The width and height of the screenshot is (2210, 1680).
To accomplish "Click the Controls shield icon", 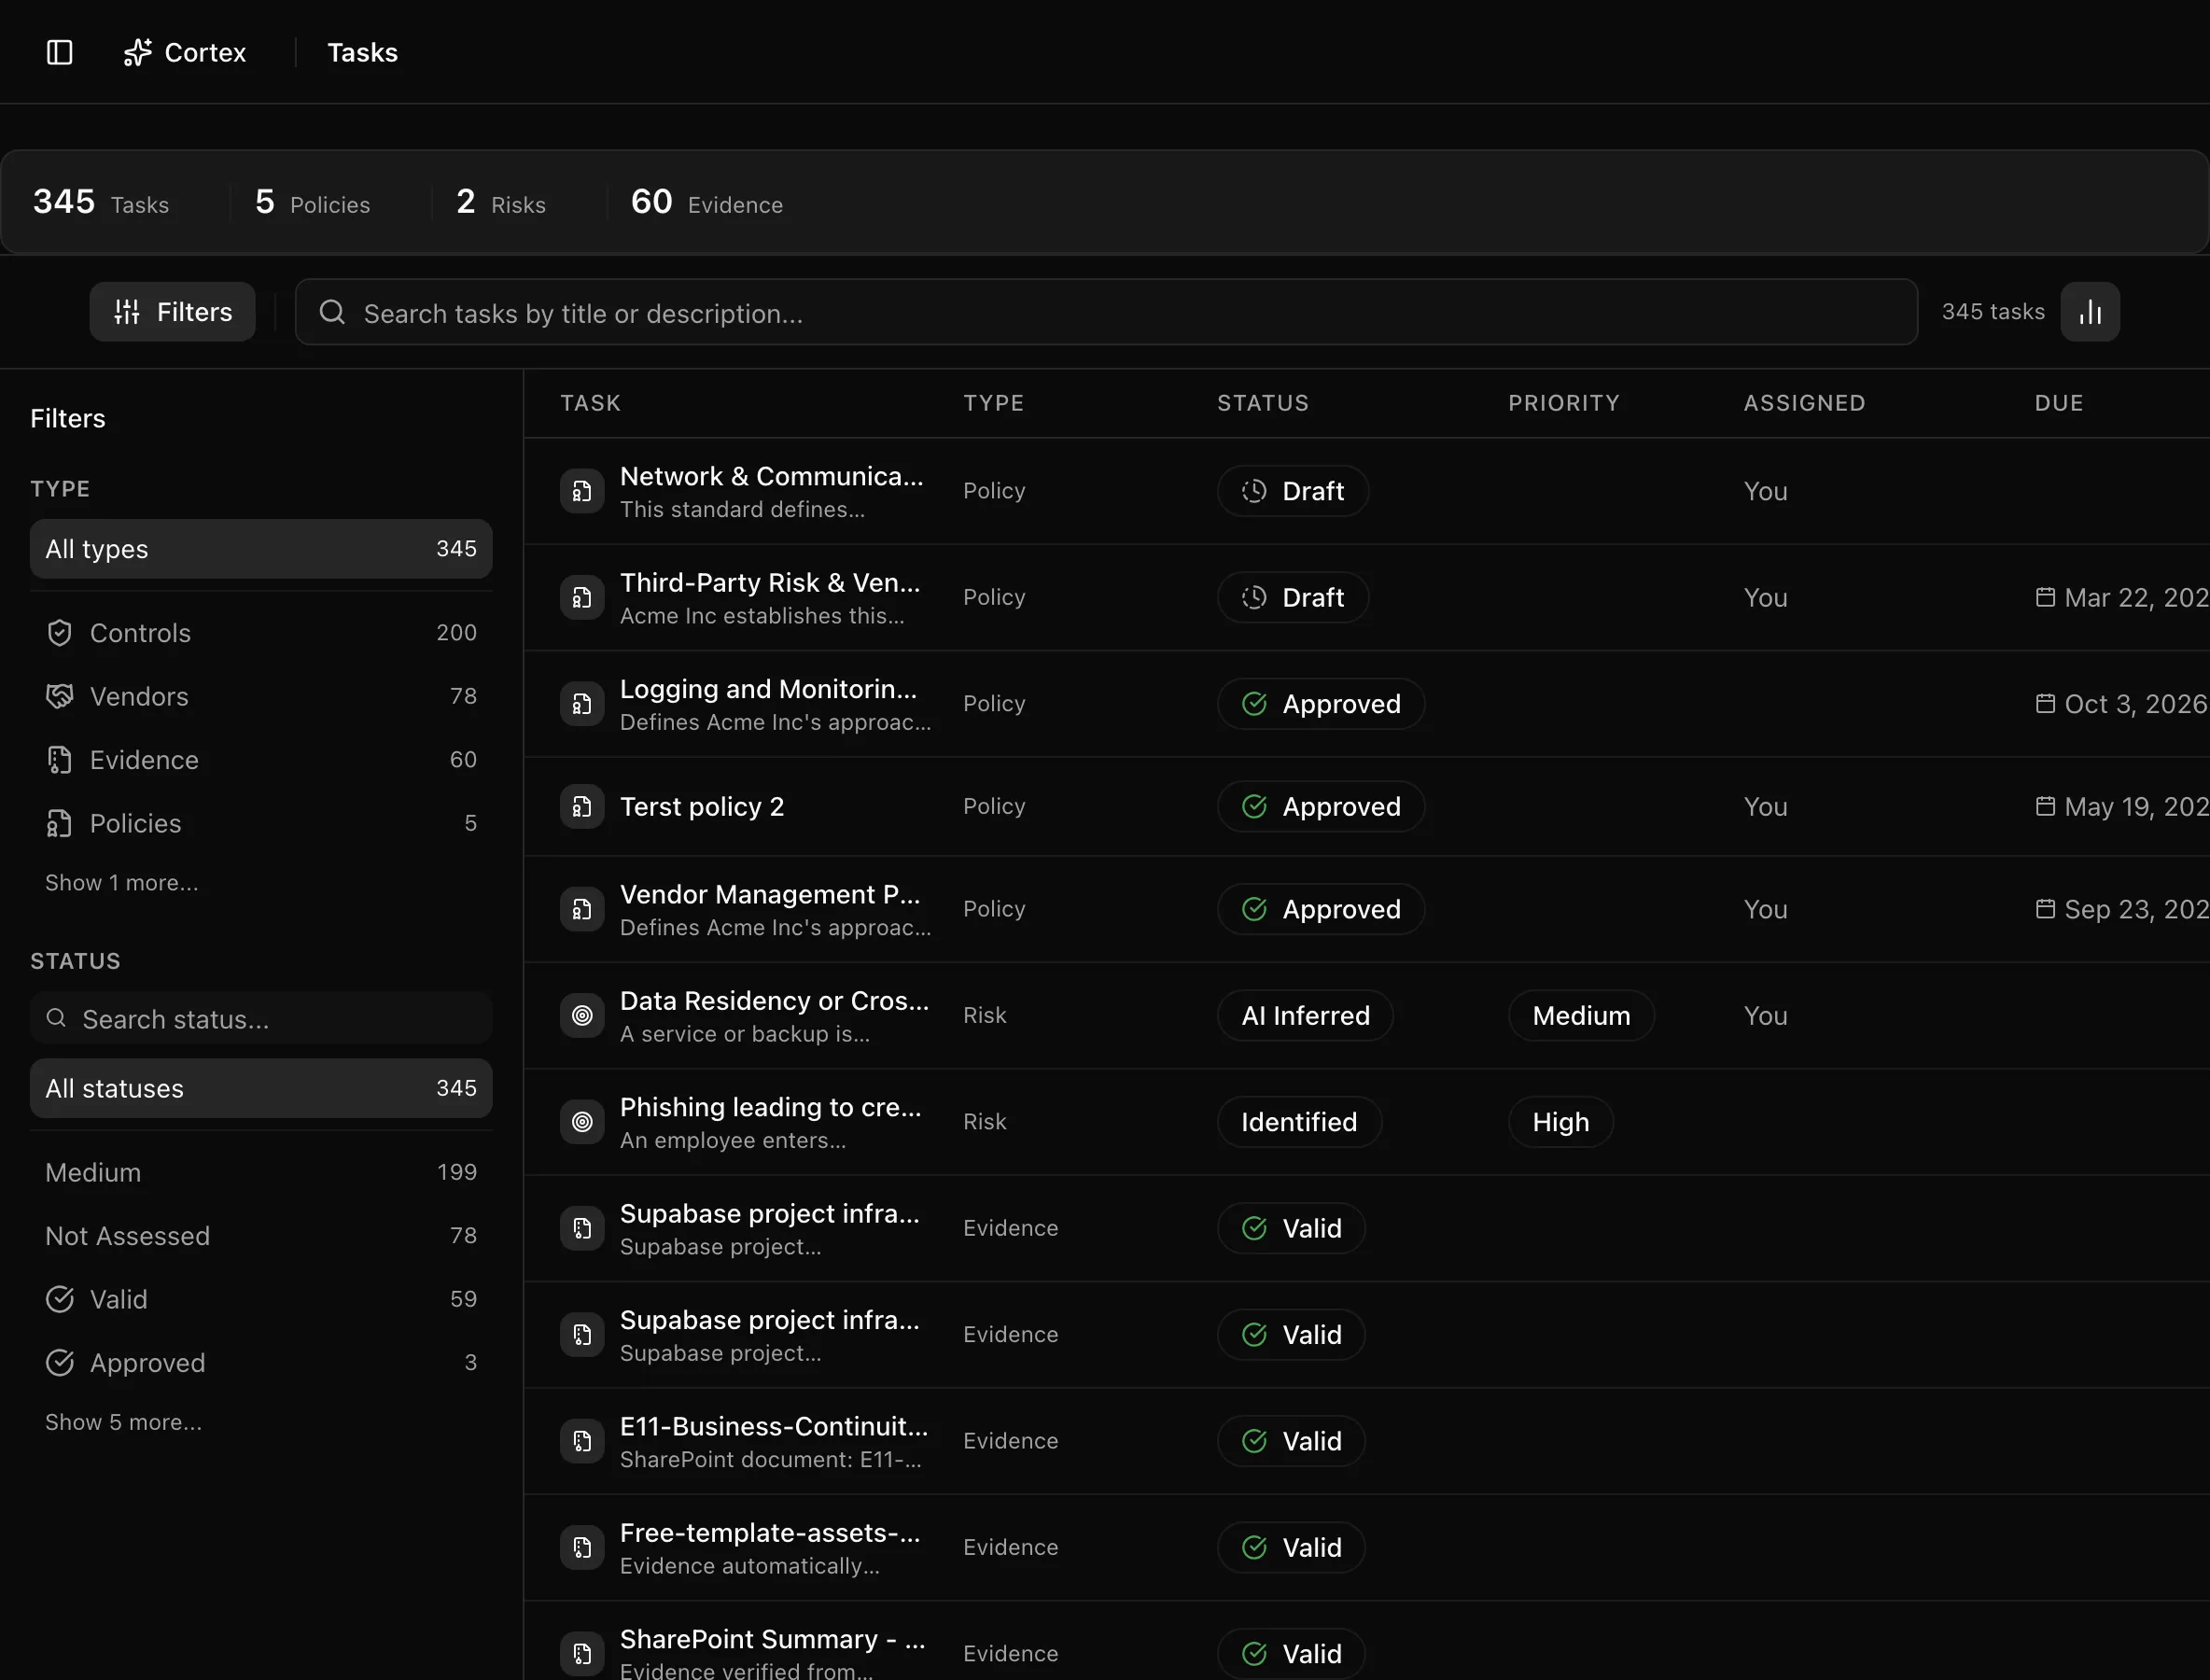I will 60,633.
